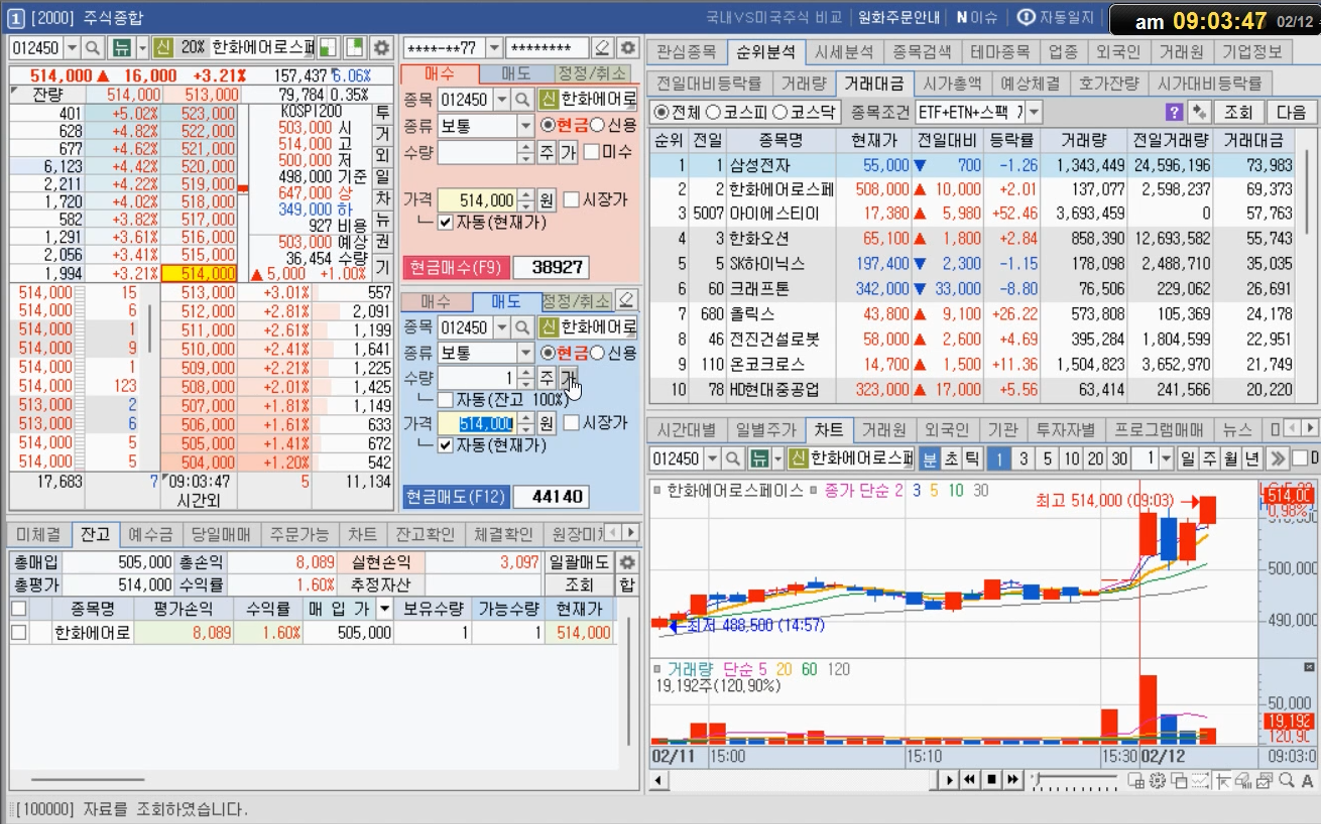The image size is (1321, 824).
Task: Select 신용 radio in buy order form
Action: pyautogui.click(x=598, y=125)
